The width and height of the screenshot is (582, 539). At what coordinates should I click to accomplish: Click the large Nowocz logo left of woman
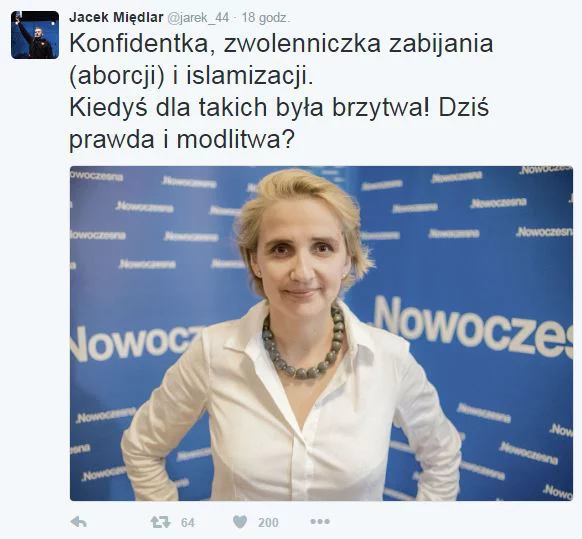click(137, 344)
